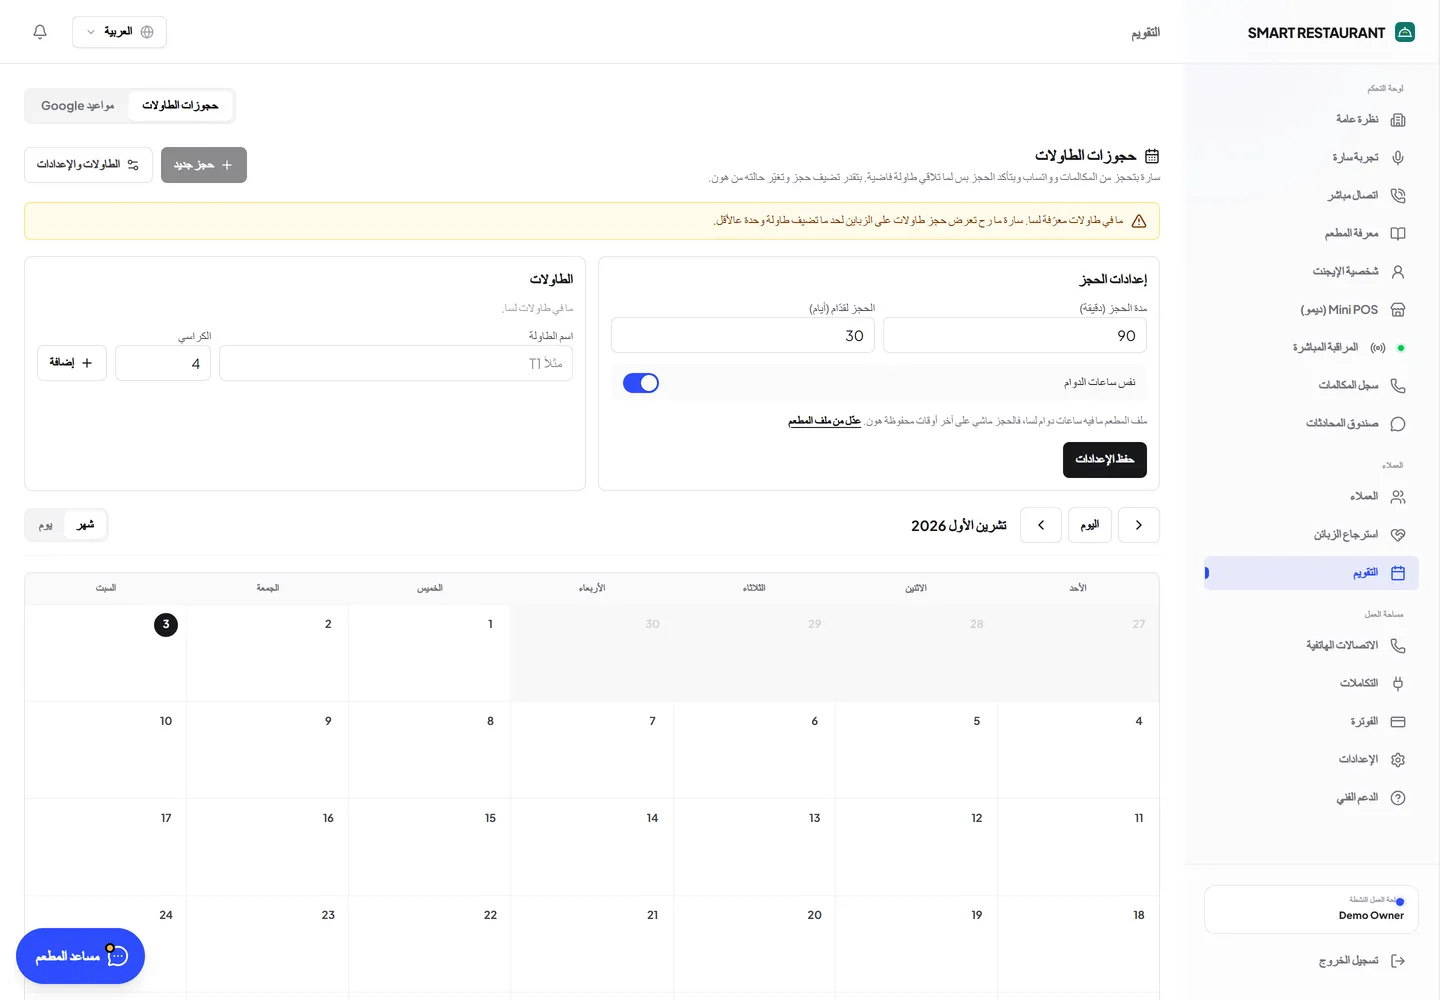Toggle the نفس ساعات الدوام switch

tap(641, 383)
